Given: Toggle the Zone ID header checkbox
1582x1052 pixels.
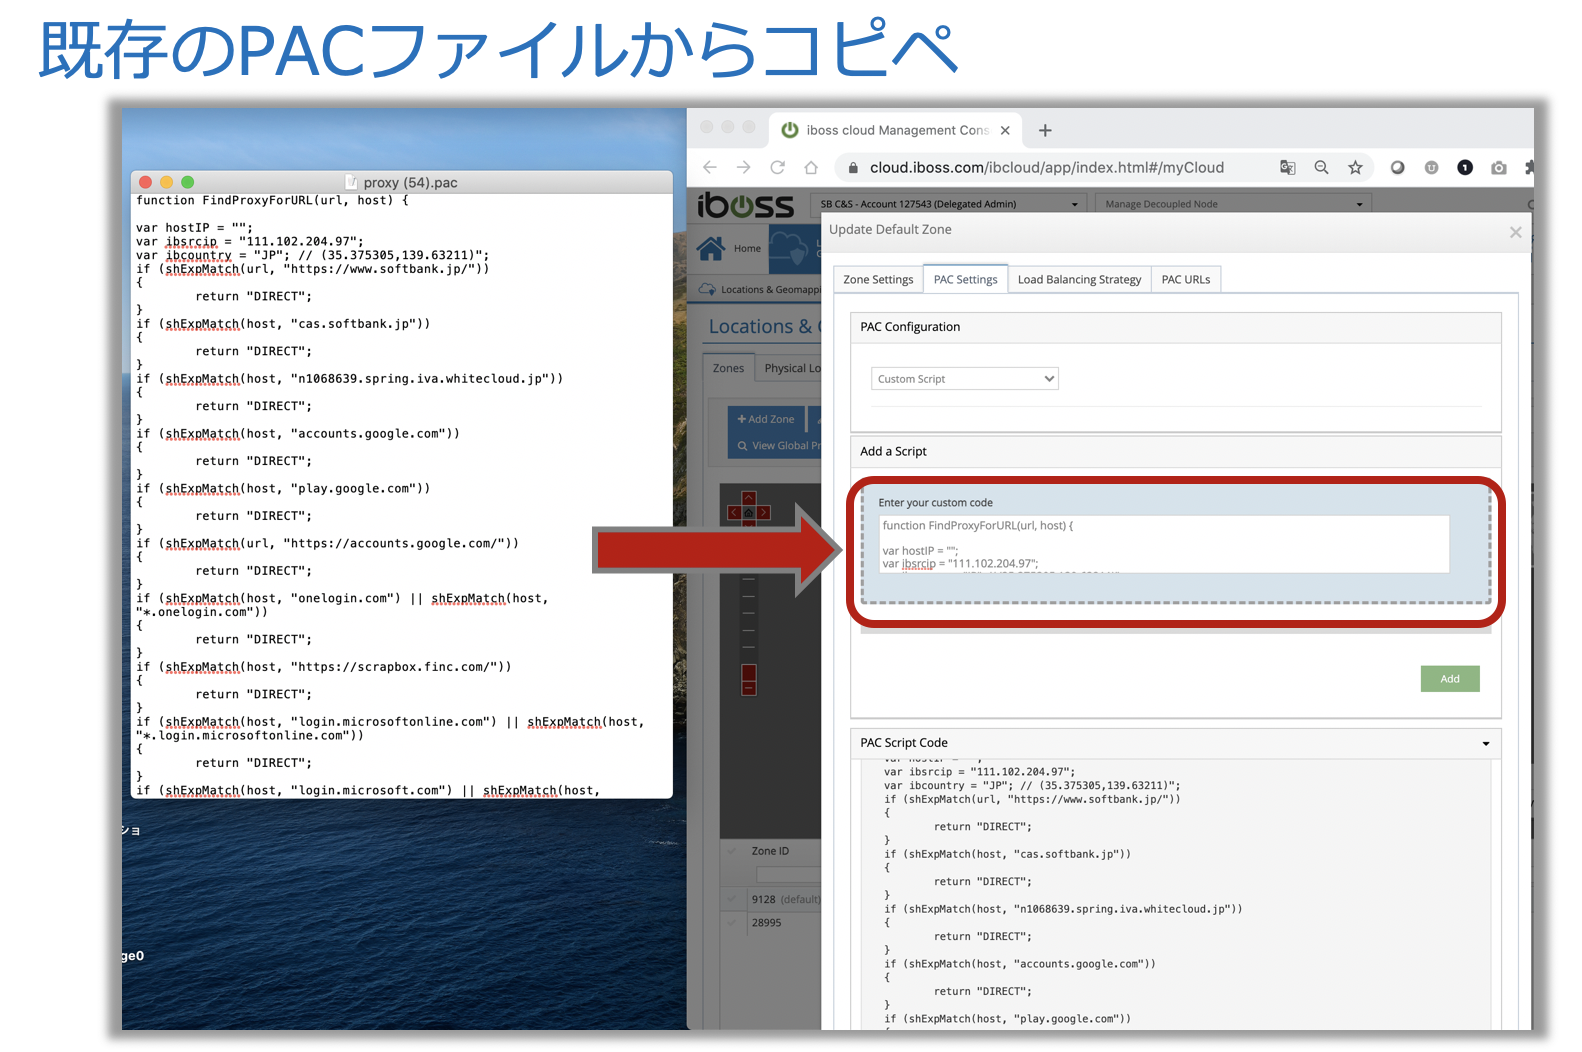Looking at the screenshot, I should tap(732, 851).
